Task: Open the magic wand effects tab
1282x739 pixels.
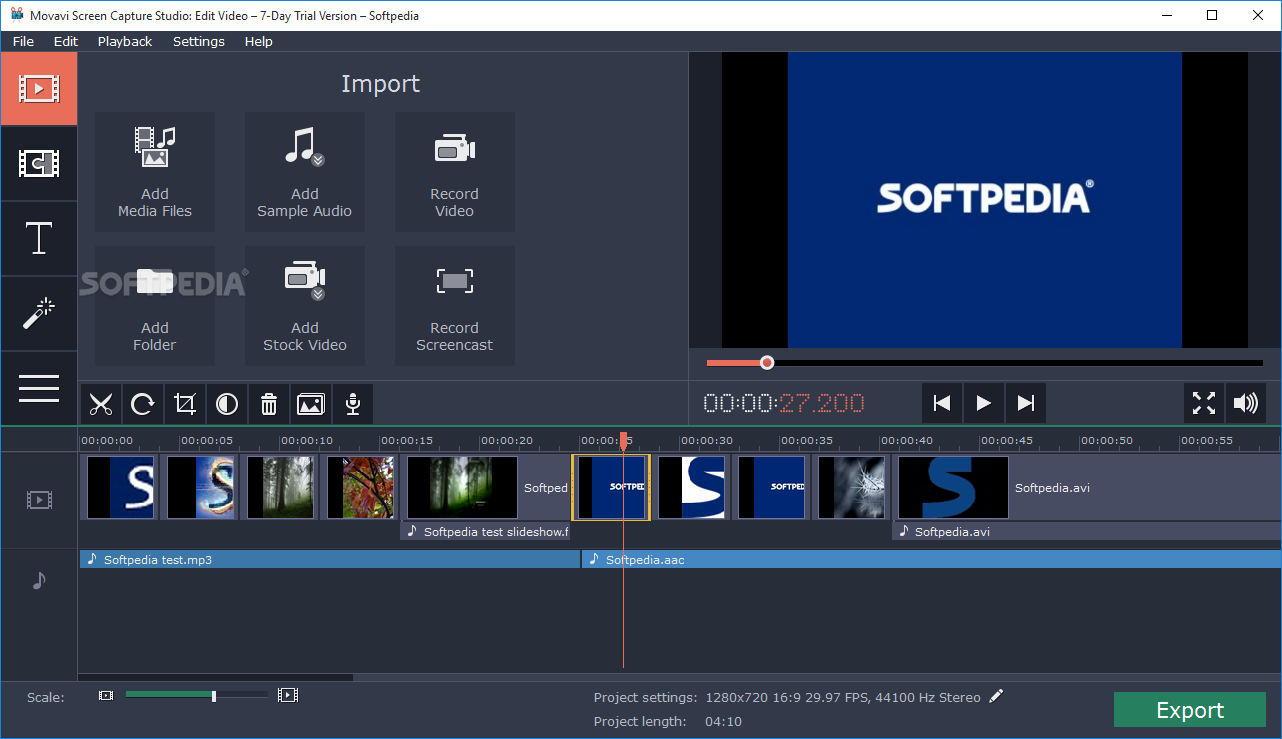Action: click(x=39, y=314)
